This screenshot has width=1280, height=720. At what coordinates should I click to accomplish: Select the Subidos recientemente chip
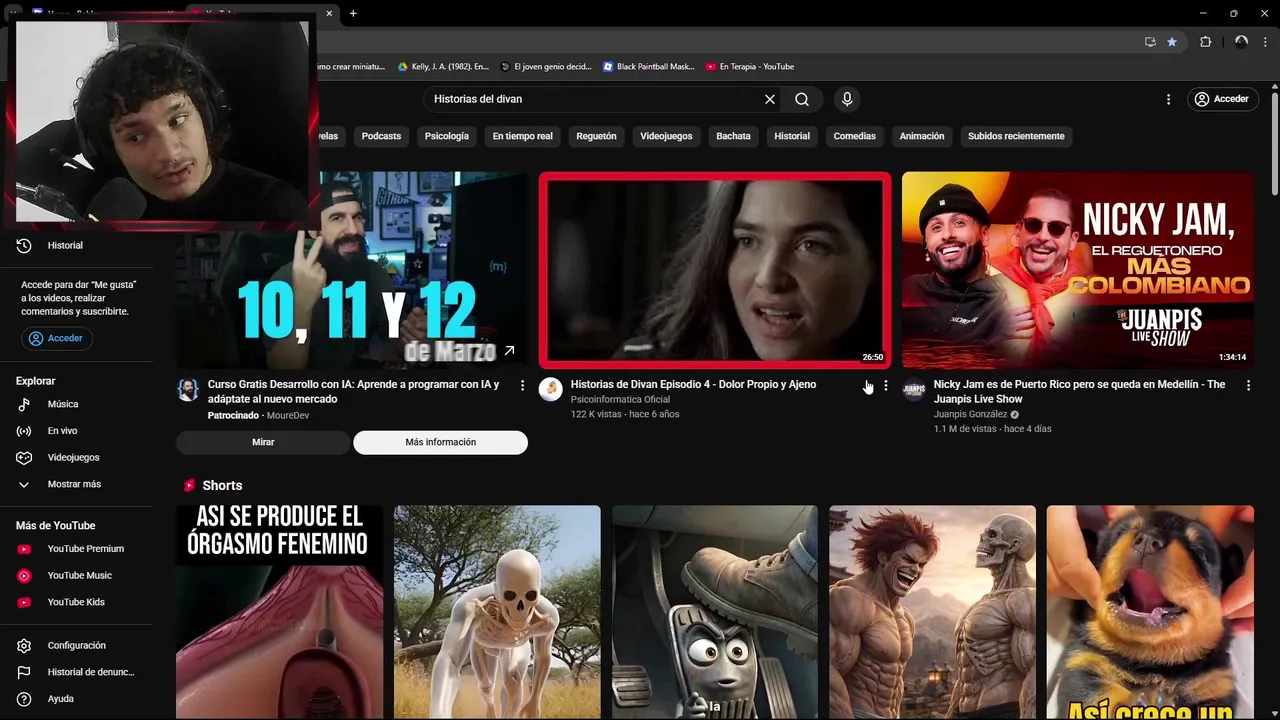[x=1016, y=136]
